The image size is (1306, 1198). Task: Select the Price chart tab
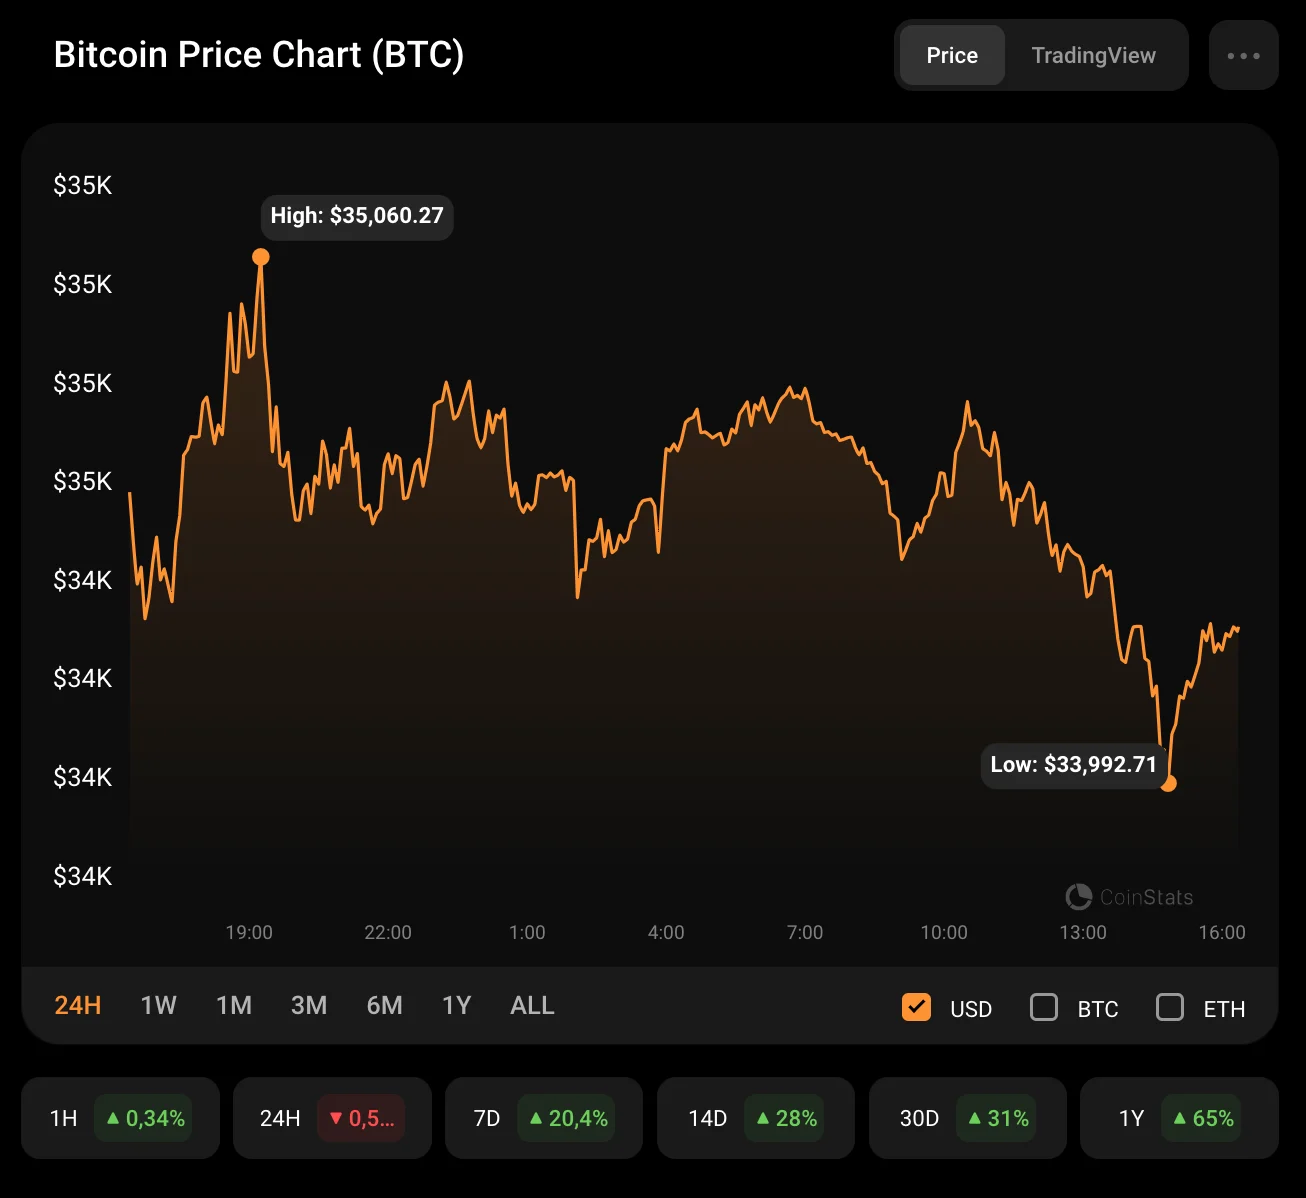pos(951,56)
